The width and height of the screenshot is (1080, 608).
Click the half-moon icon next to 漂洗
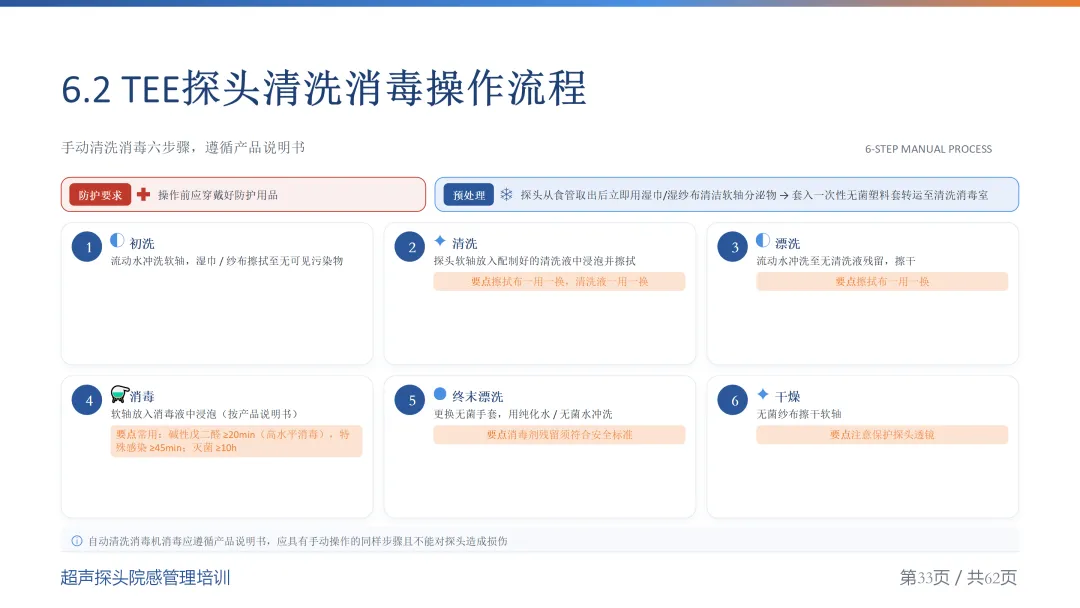[x=763, y=240]
